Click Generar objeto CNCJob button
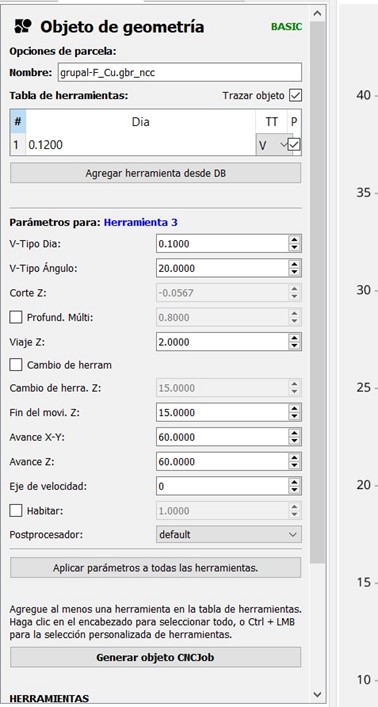Screen dimensions: 378x707 click(156, 657)
